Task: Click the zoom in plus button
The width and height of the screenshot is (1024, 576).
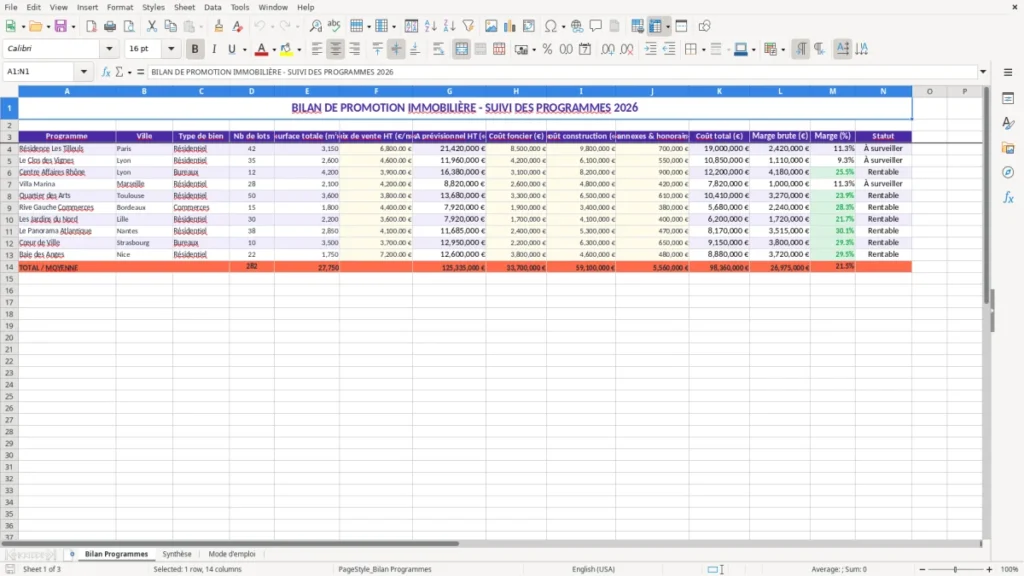Action: [989, 569]
